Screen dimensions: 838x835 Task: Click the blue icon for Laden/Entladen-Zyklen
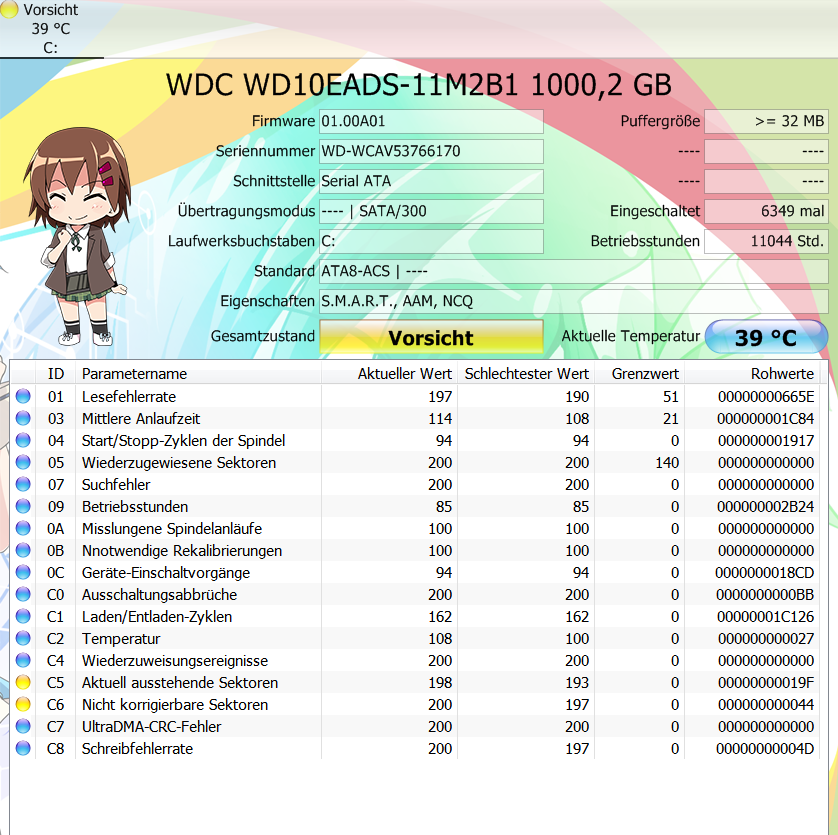click(x=23, y=616)
